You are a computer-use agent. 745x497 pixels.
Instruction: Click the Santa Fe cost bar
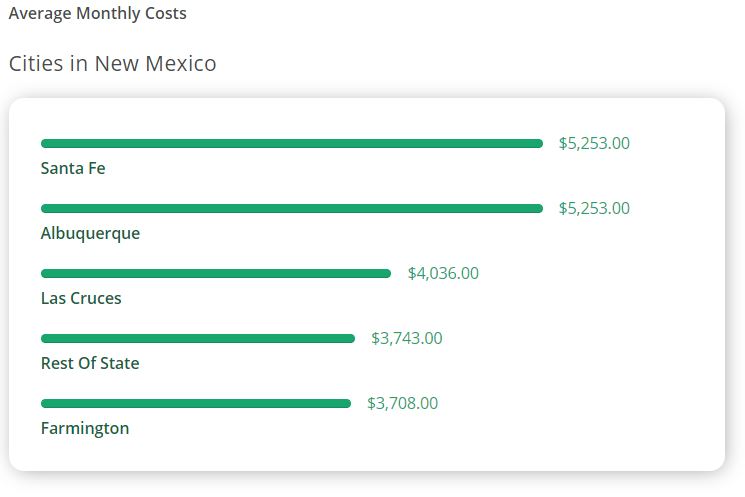click(x=292, y=143)
